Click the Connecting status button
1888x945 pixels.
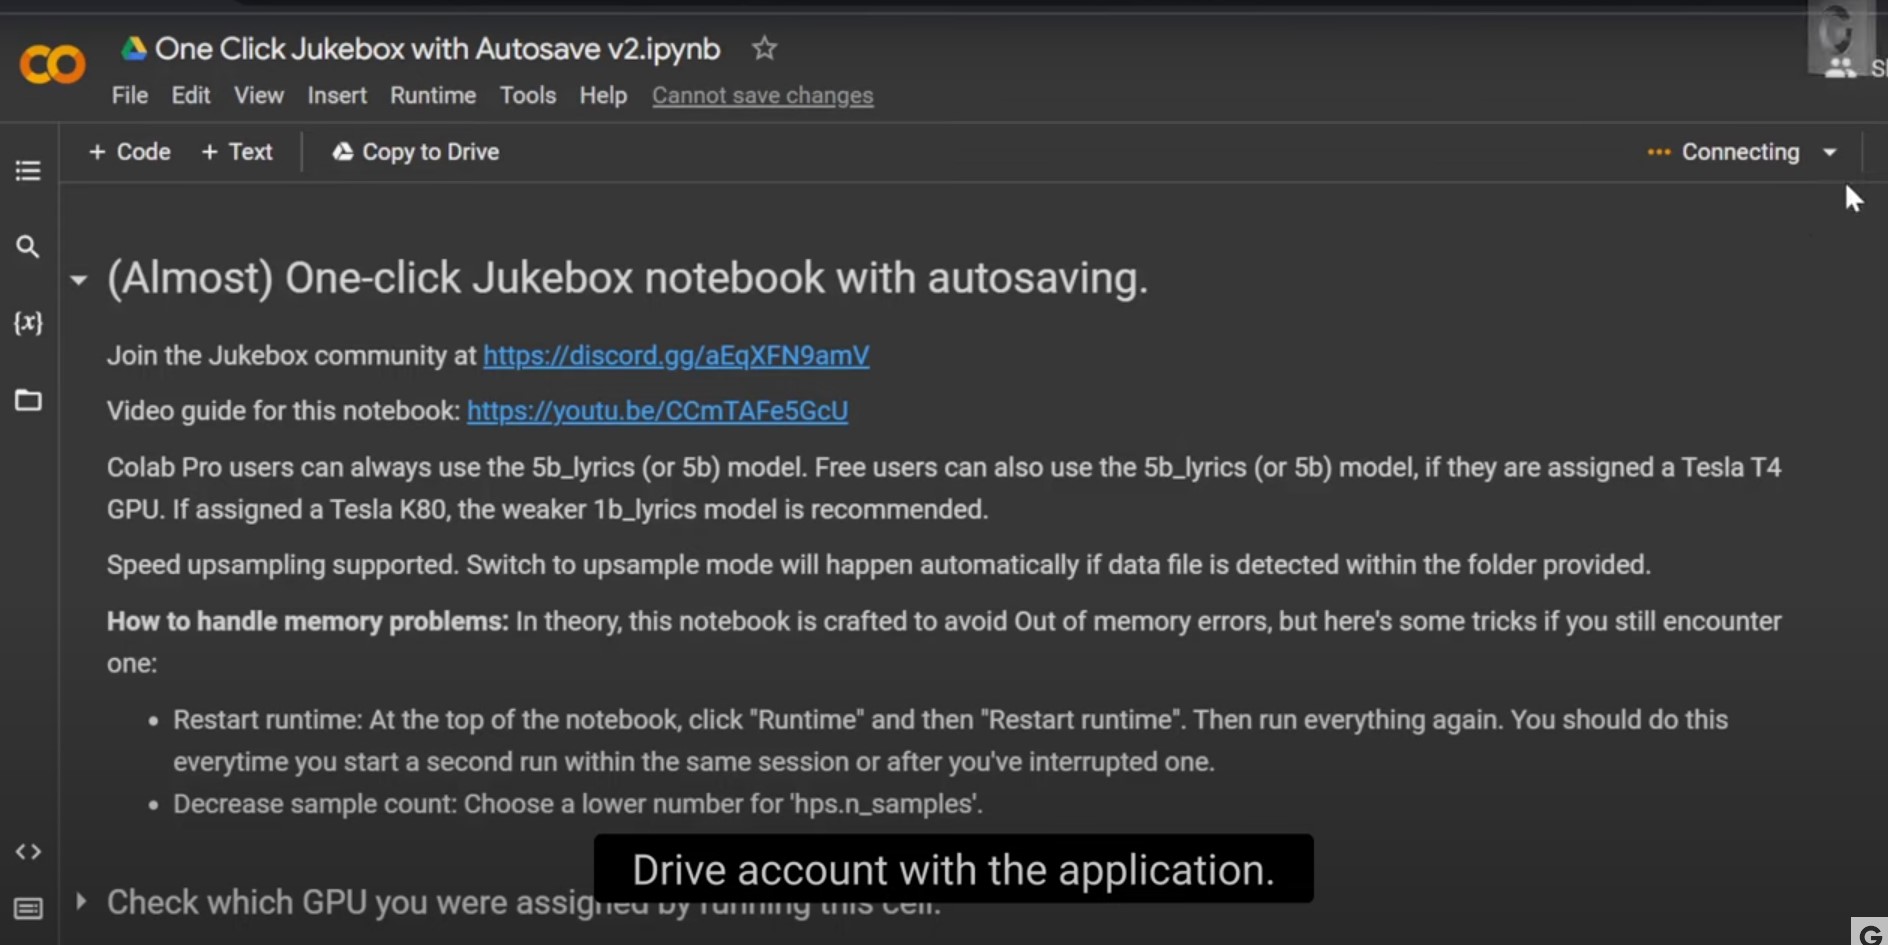(x=1724, y=152)
